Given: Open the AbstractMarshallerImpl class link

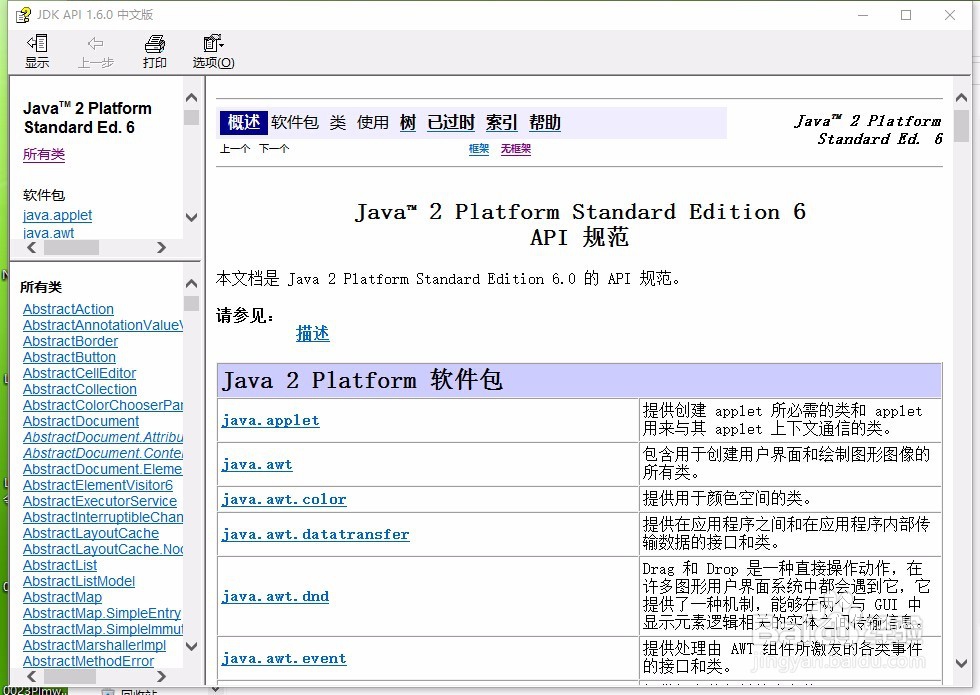Looking at the screenshot, I should [x=94, y=645].
